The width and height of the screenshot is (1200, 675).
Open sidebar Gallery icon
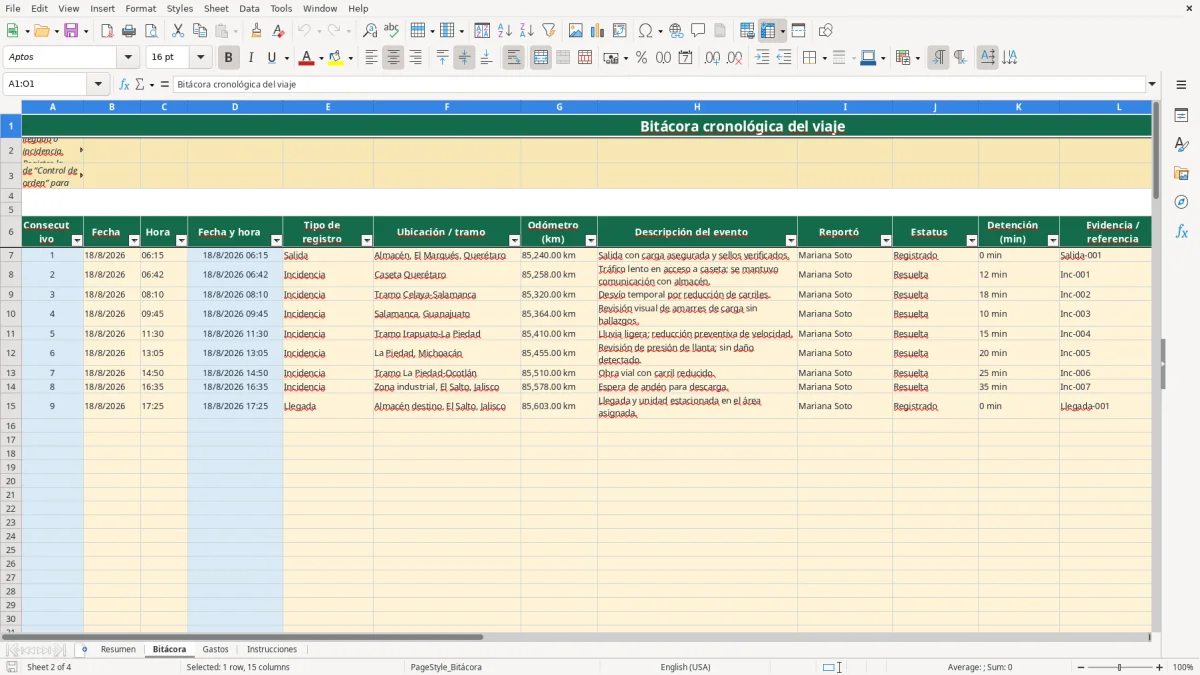(x=1181, y=173)
